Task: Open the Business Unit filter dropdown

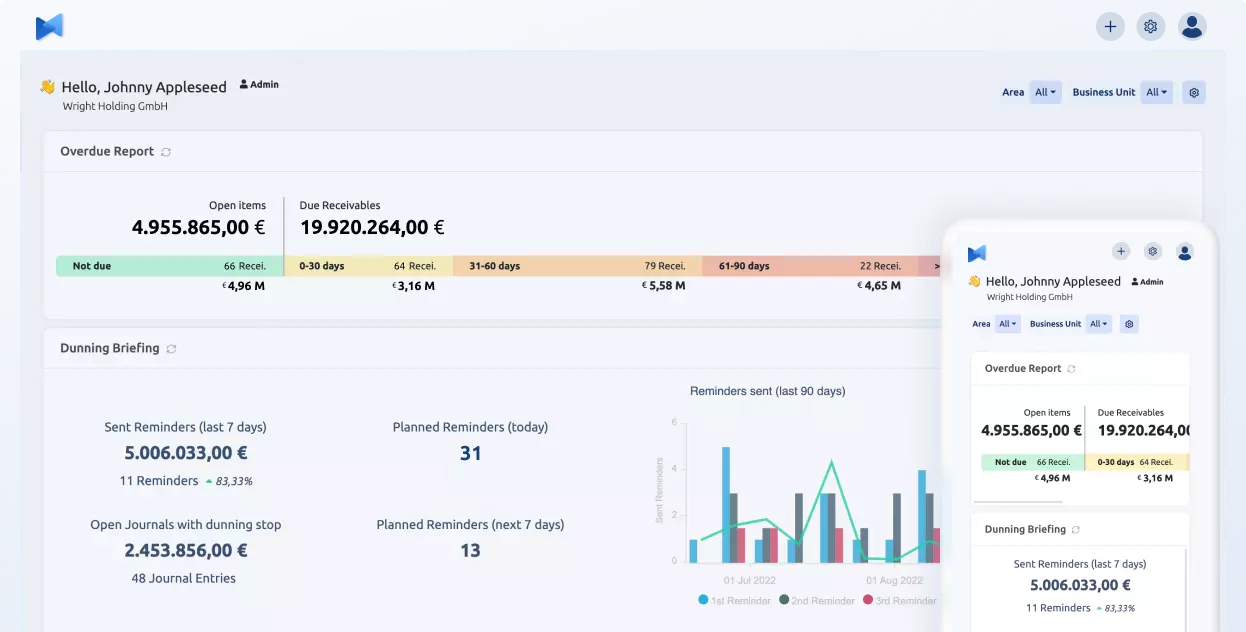Action: point(1156,92)
